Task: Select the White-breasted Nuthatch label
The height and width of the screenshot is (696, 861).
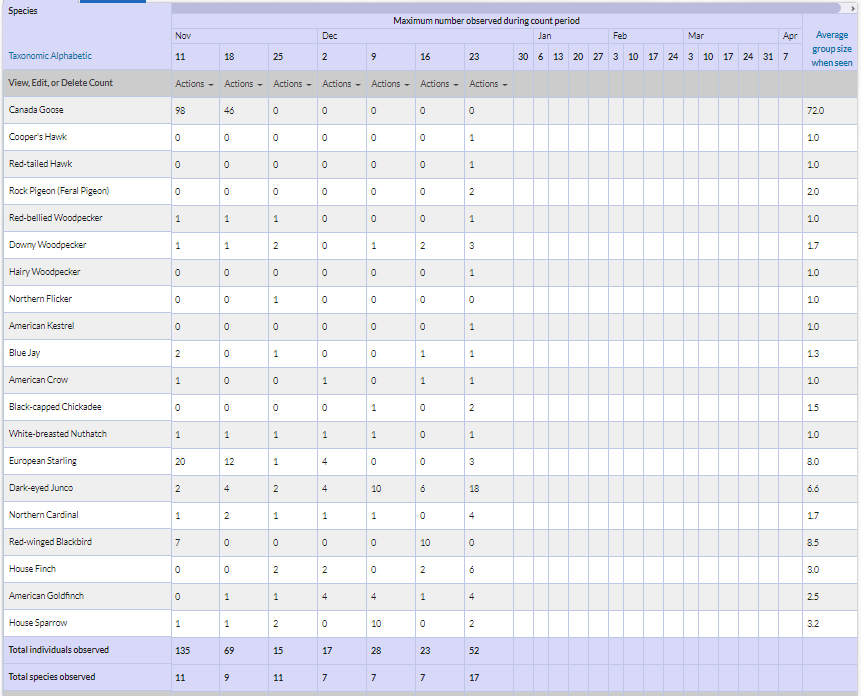Action: pos(58,434)
